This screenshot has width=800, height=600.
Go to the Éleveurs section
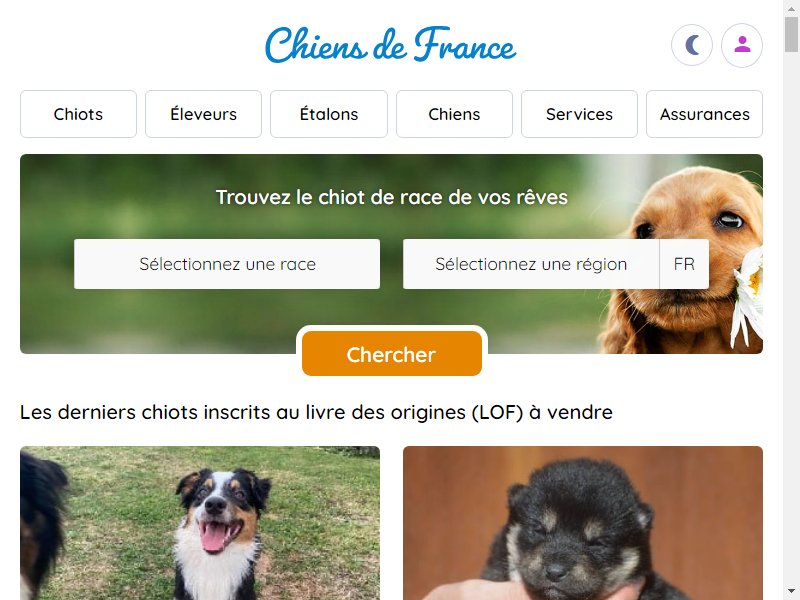point(204,114)
